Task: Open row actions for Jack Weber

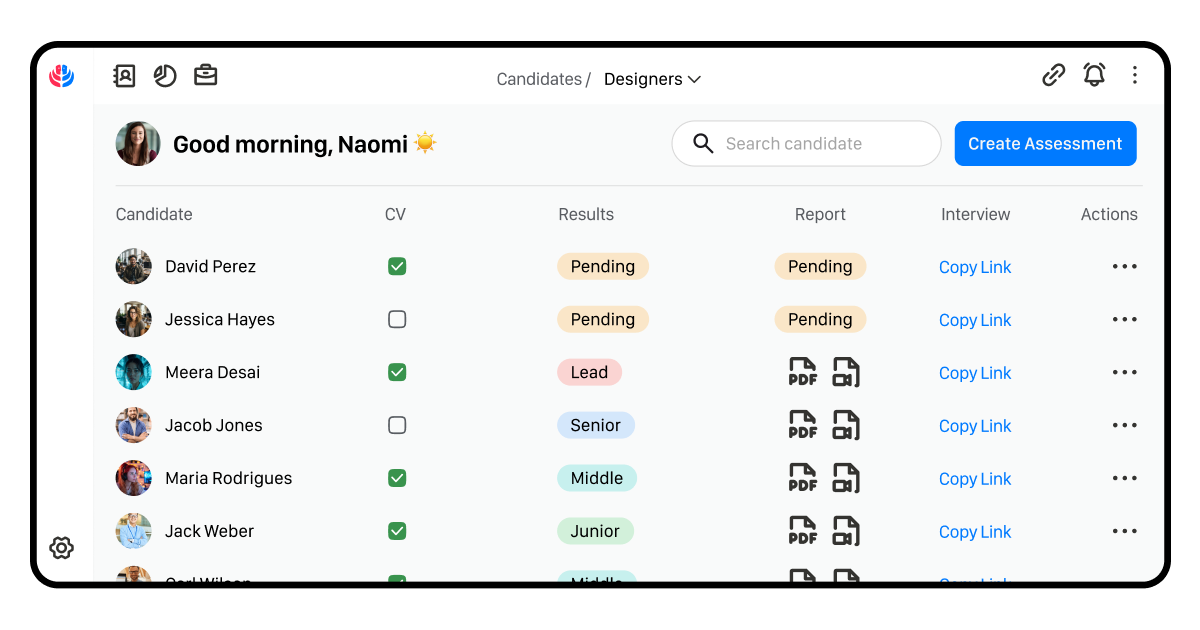Action: [1125, 531]
